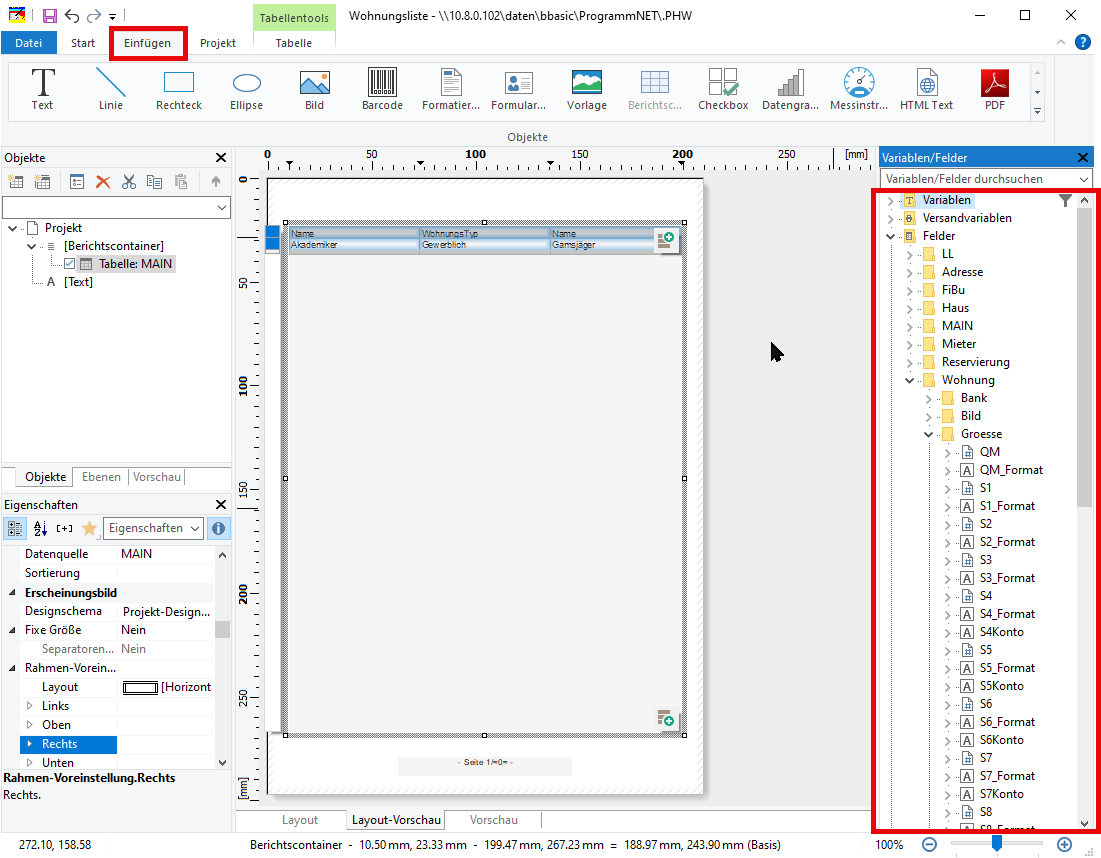Insert a Vorlage object
Viewport: 1101px width, 858px height.
[x=587, y=89]
